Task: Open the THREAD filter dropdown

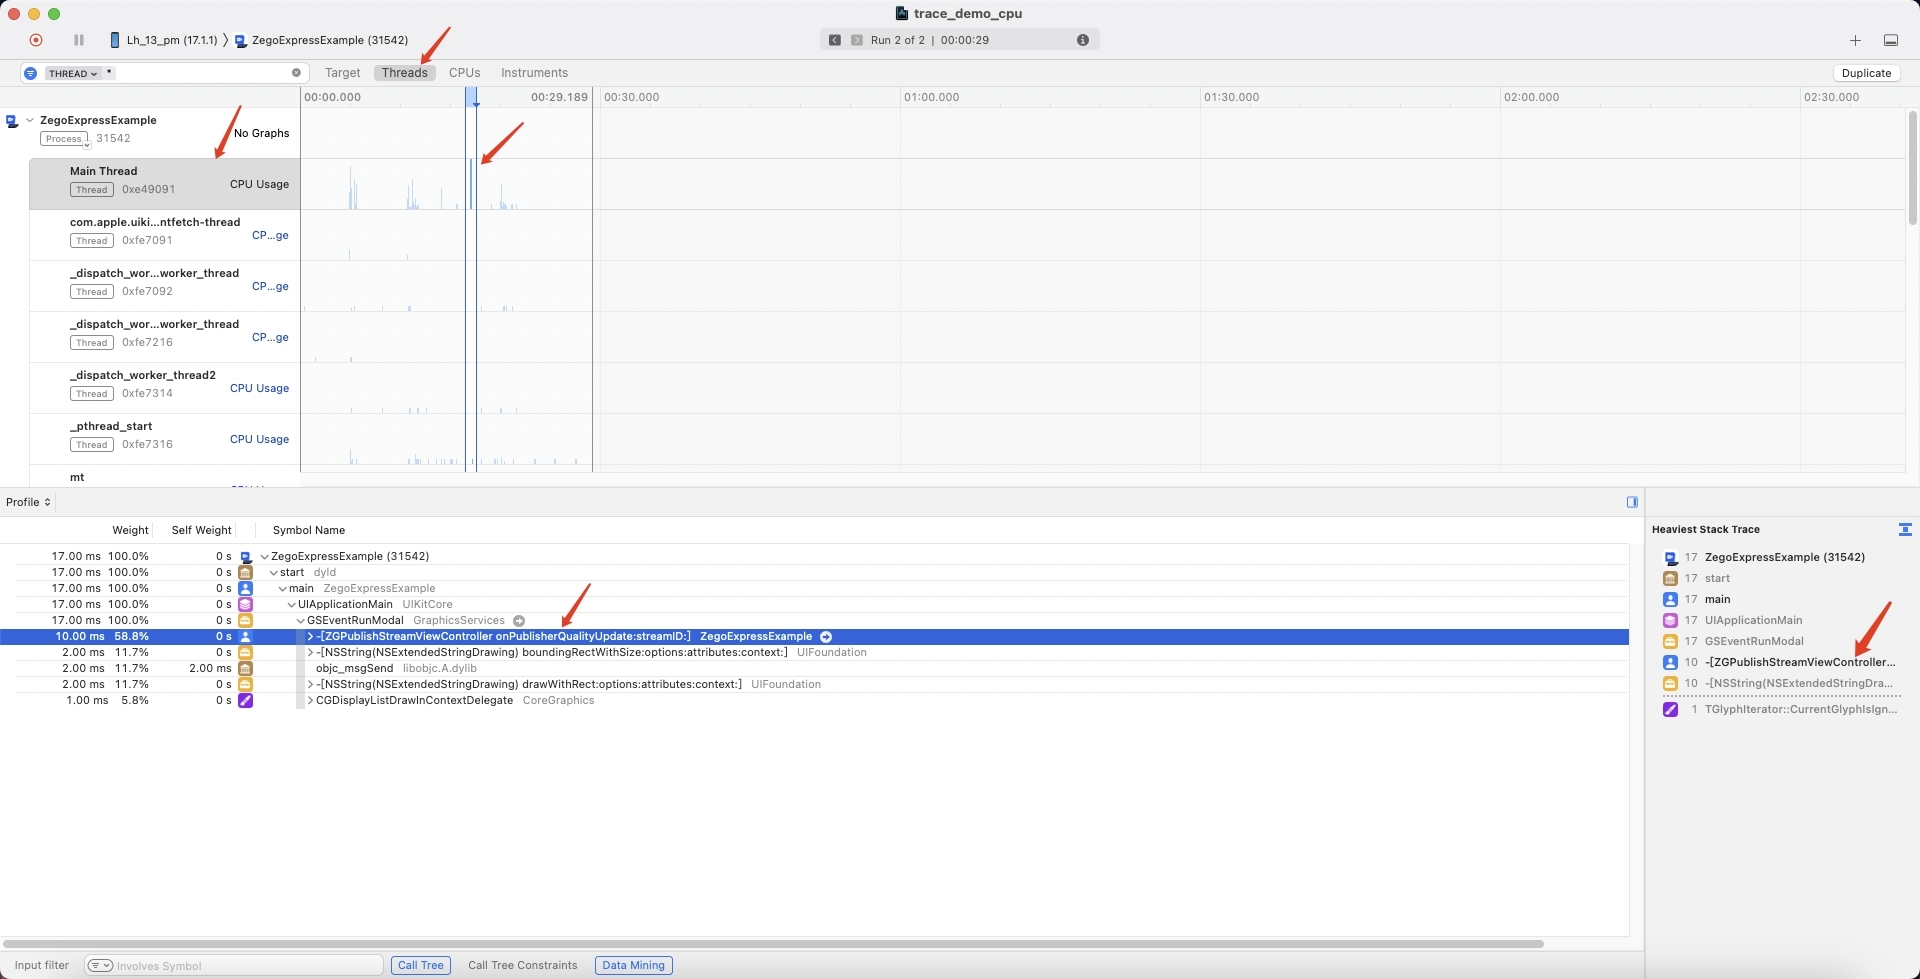Action: coord(75,72)
